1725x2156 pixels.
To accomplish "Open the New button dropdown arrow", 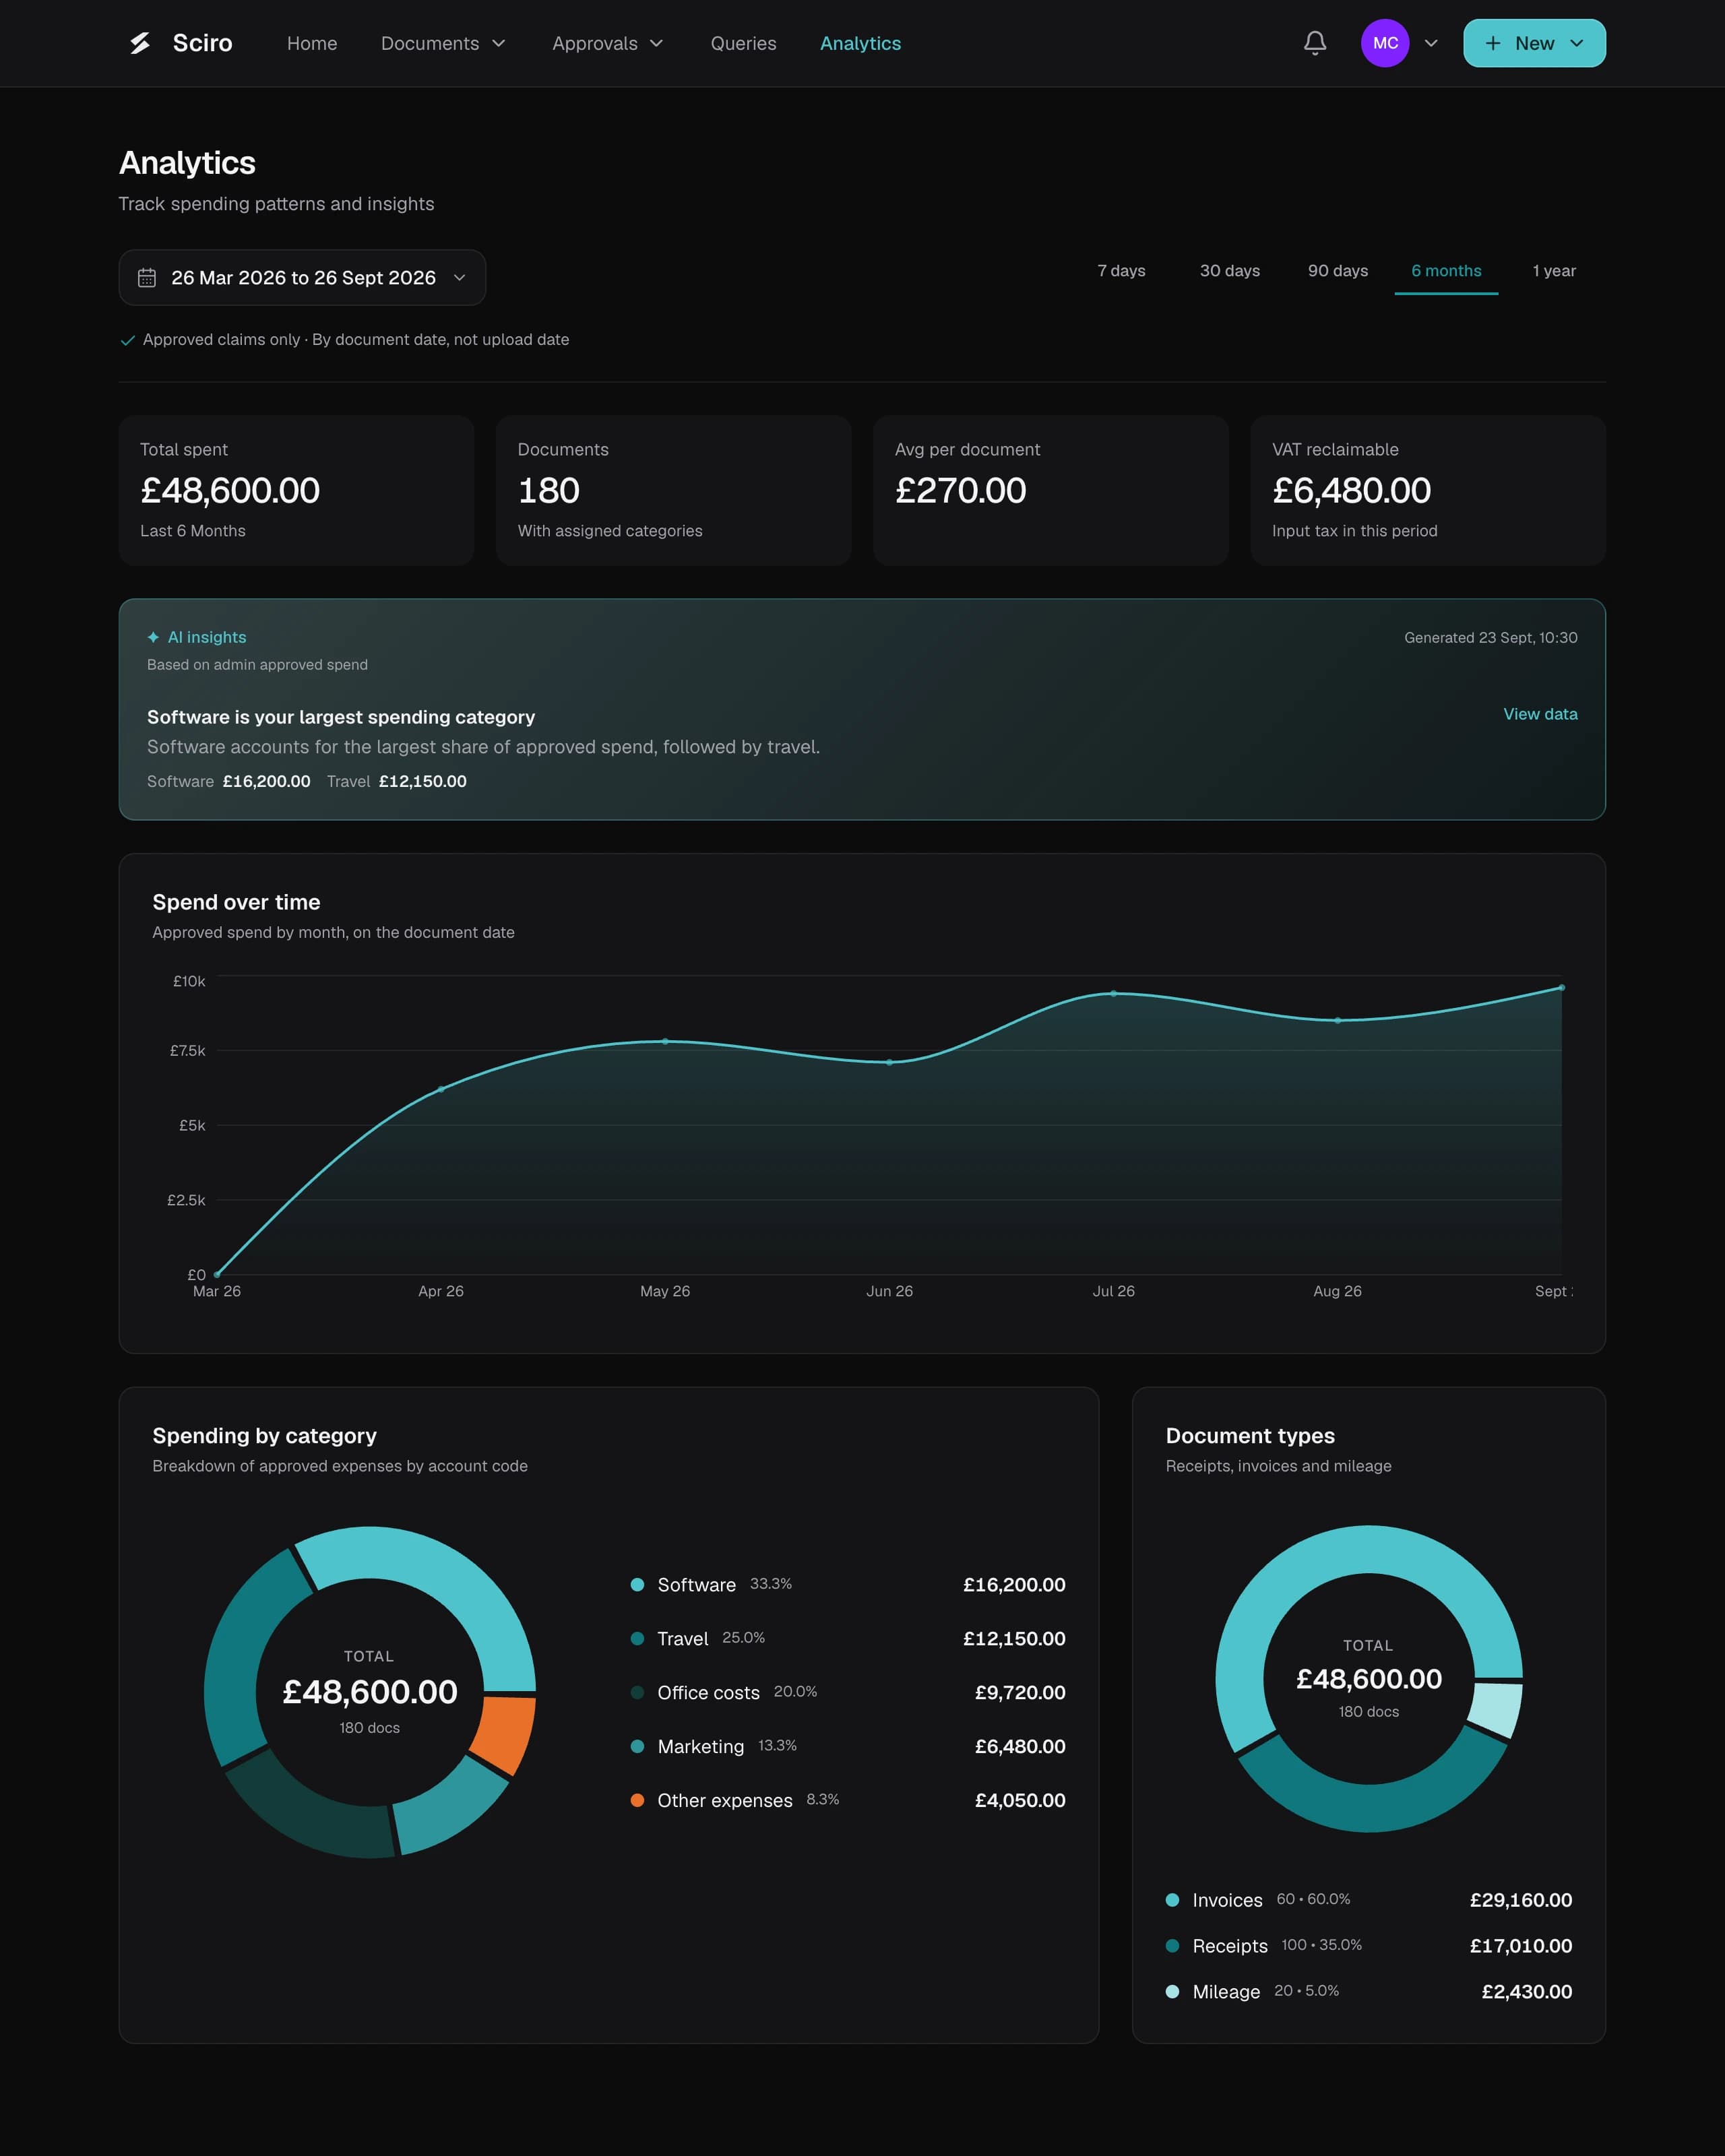I will tap(1577, 43).
